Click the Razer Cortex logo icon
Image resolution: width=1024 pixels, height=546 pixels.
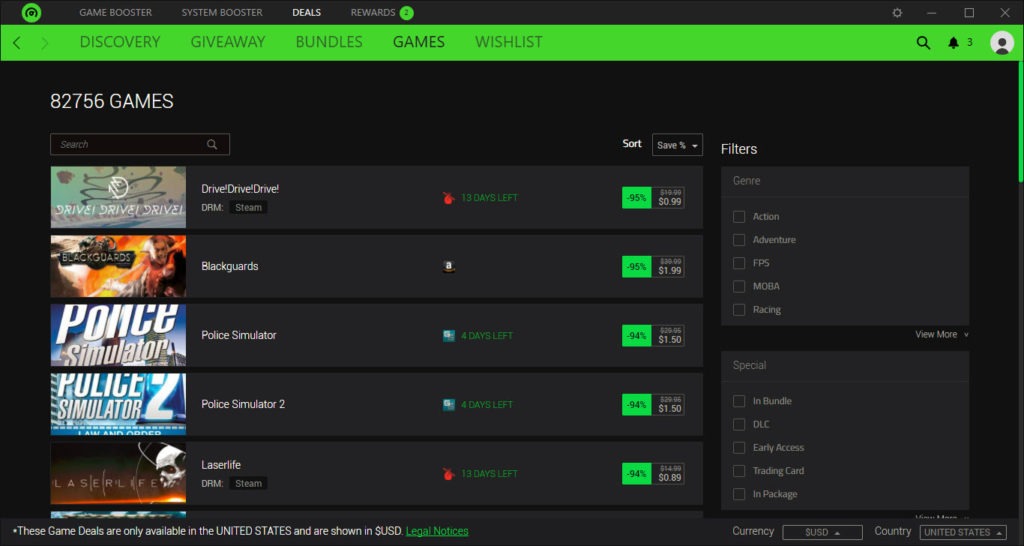(31, 12)
